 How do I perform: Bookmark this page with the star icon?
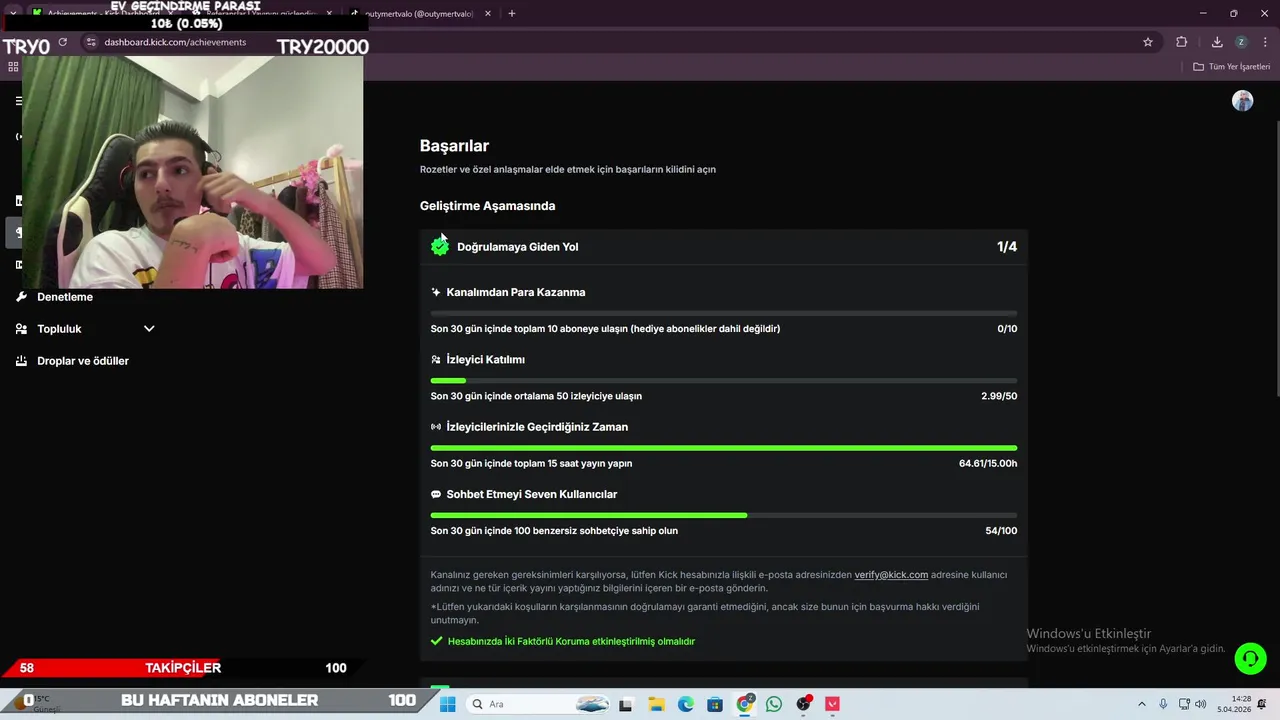[x=1148, y=42]
